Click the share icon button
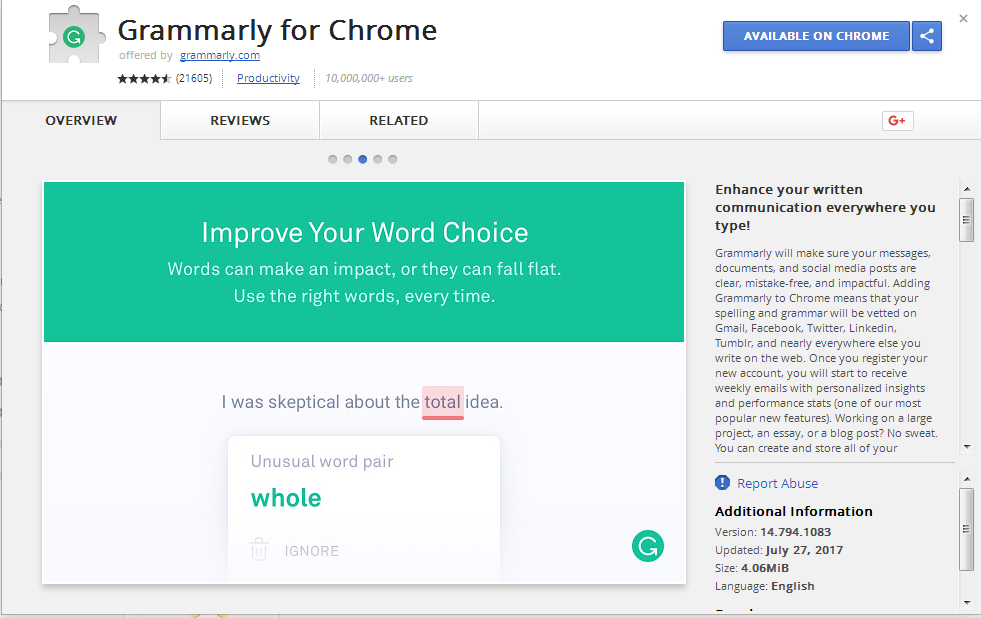This screenshot has height=618, width=981. (x=927, y=36)
